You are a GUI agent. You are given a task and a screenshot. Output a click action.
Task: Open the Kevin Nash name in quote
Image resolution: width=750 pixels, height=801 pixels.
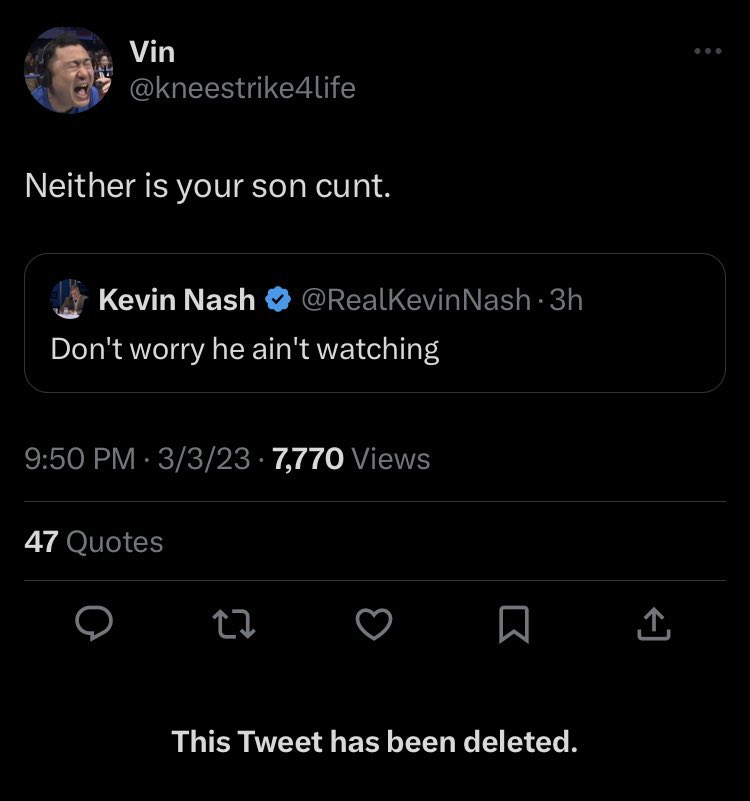coord(177,299)
